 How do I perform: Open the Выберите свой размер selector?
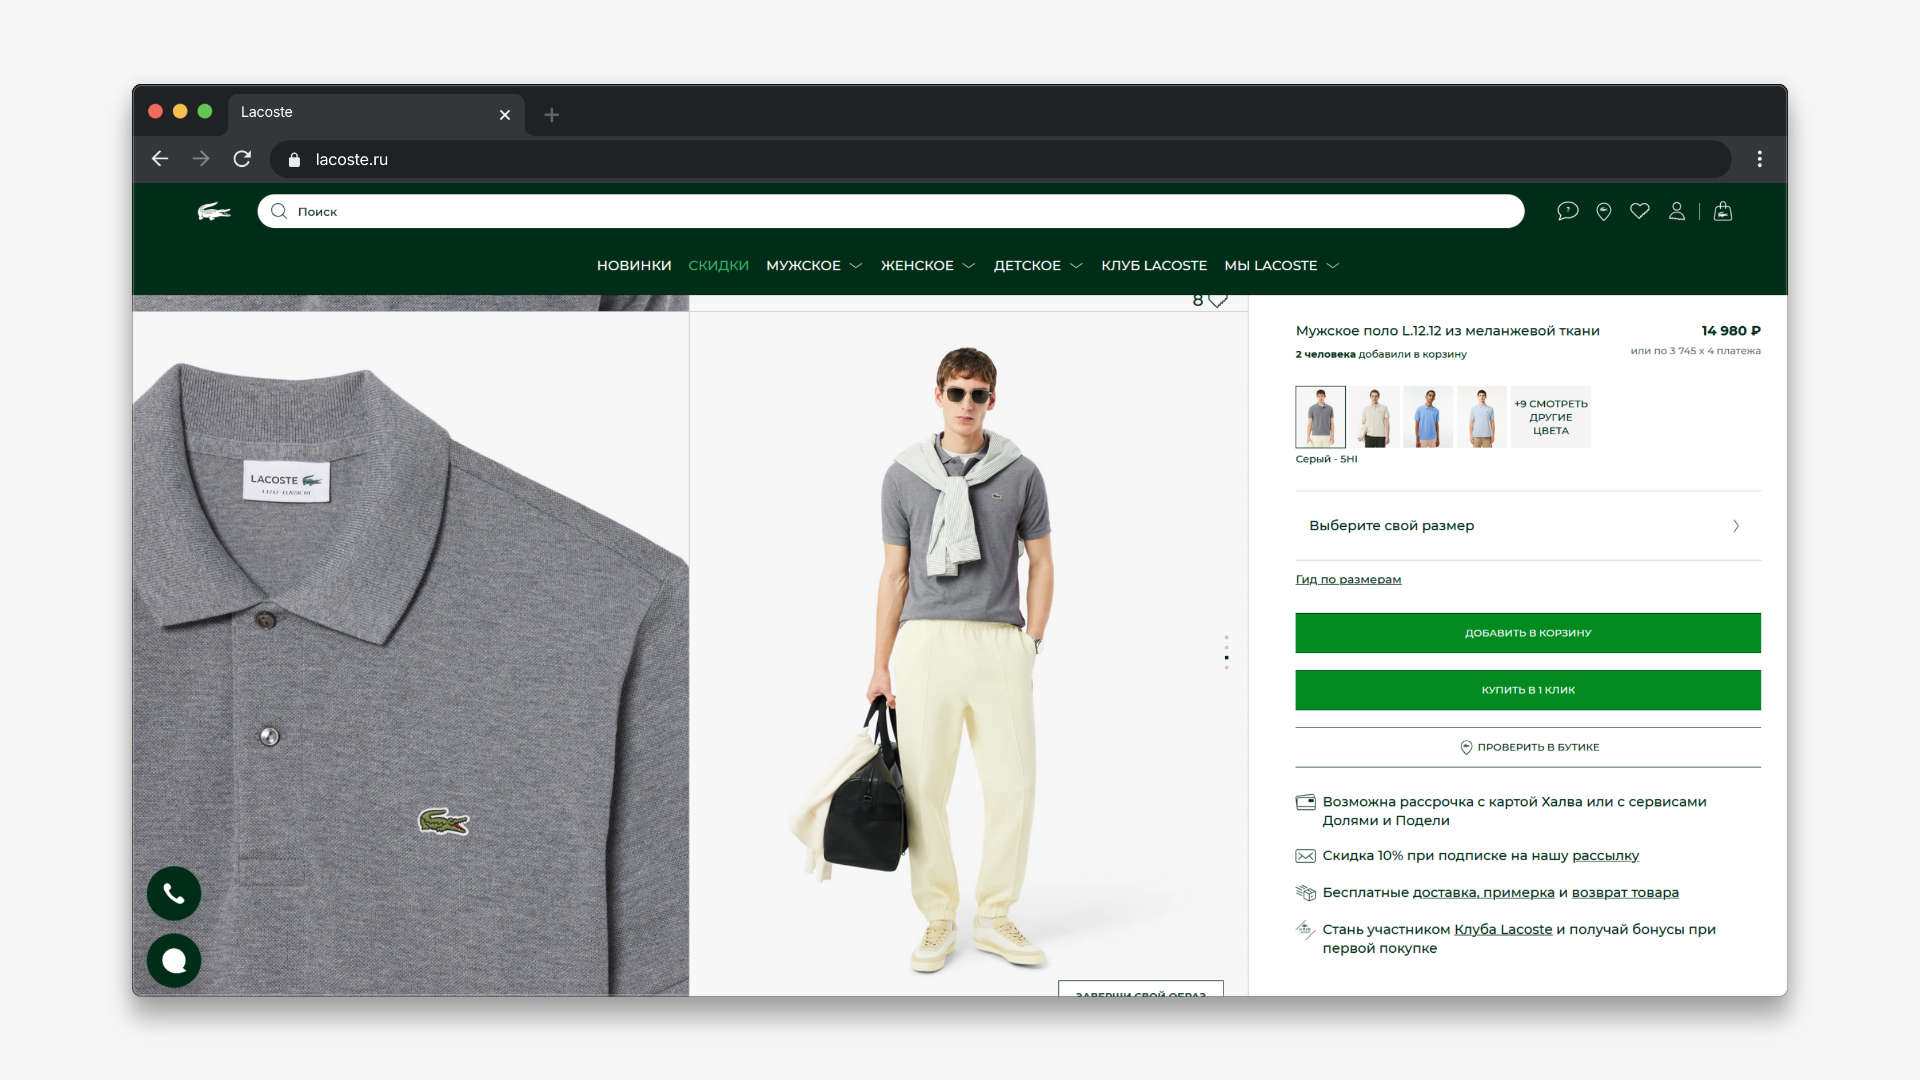pos(1528,526)
